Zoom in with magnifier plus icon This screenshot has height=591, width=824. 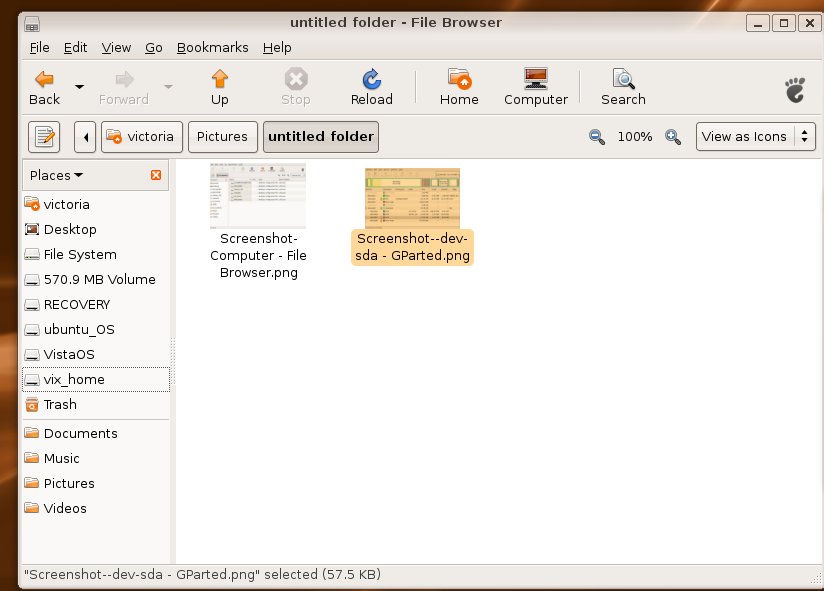coord(673,137)
